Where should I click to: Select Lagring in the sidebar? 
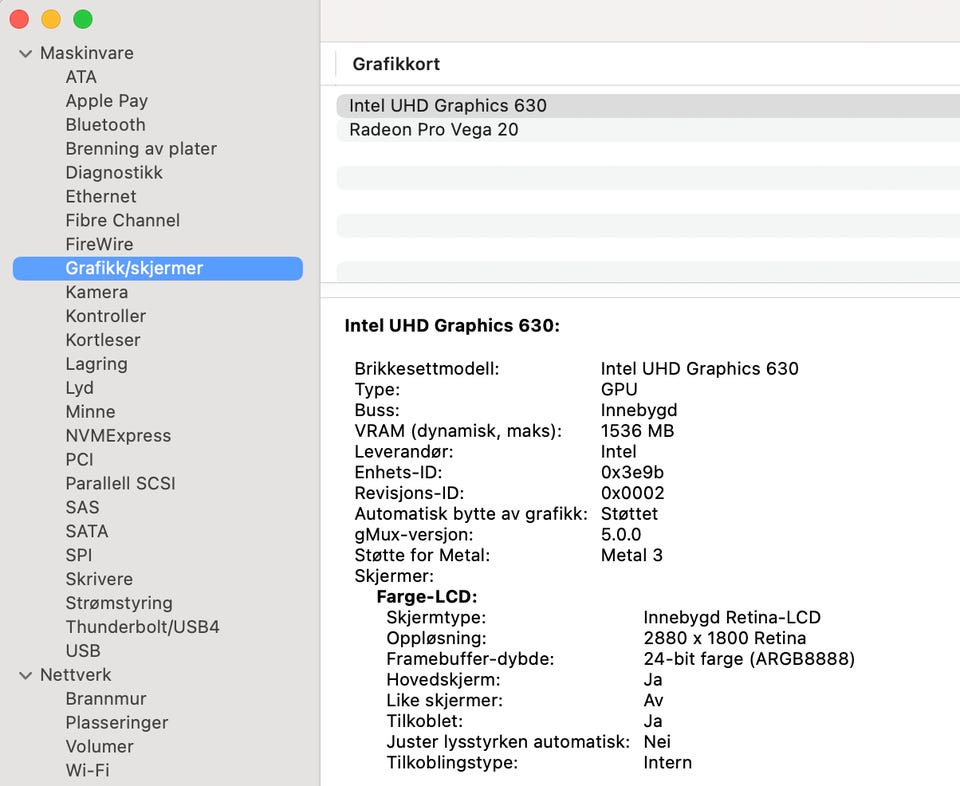click(x=97, y=364)
